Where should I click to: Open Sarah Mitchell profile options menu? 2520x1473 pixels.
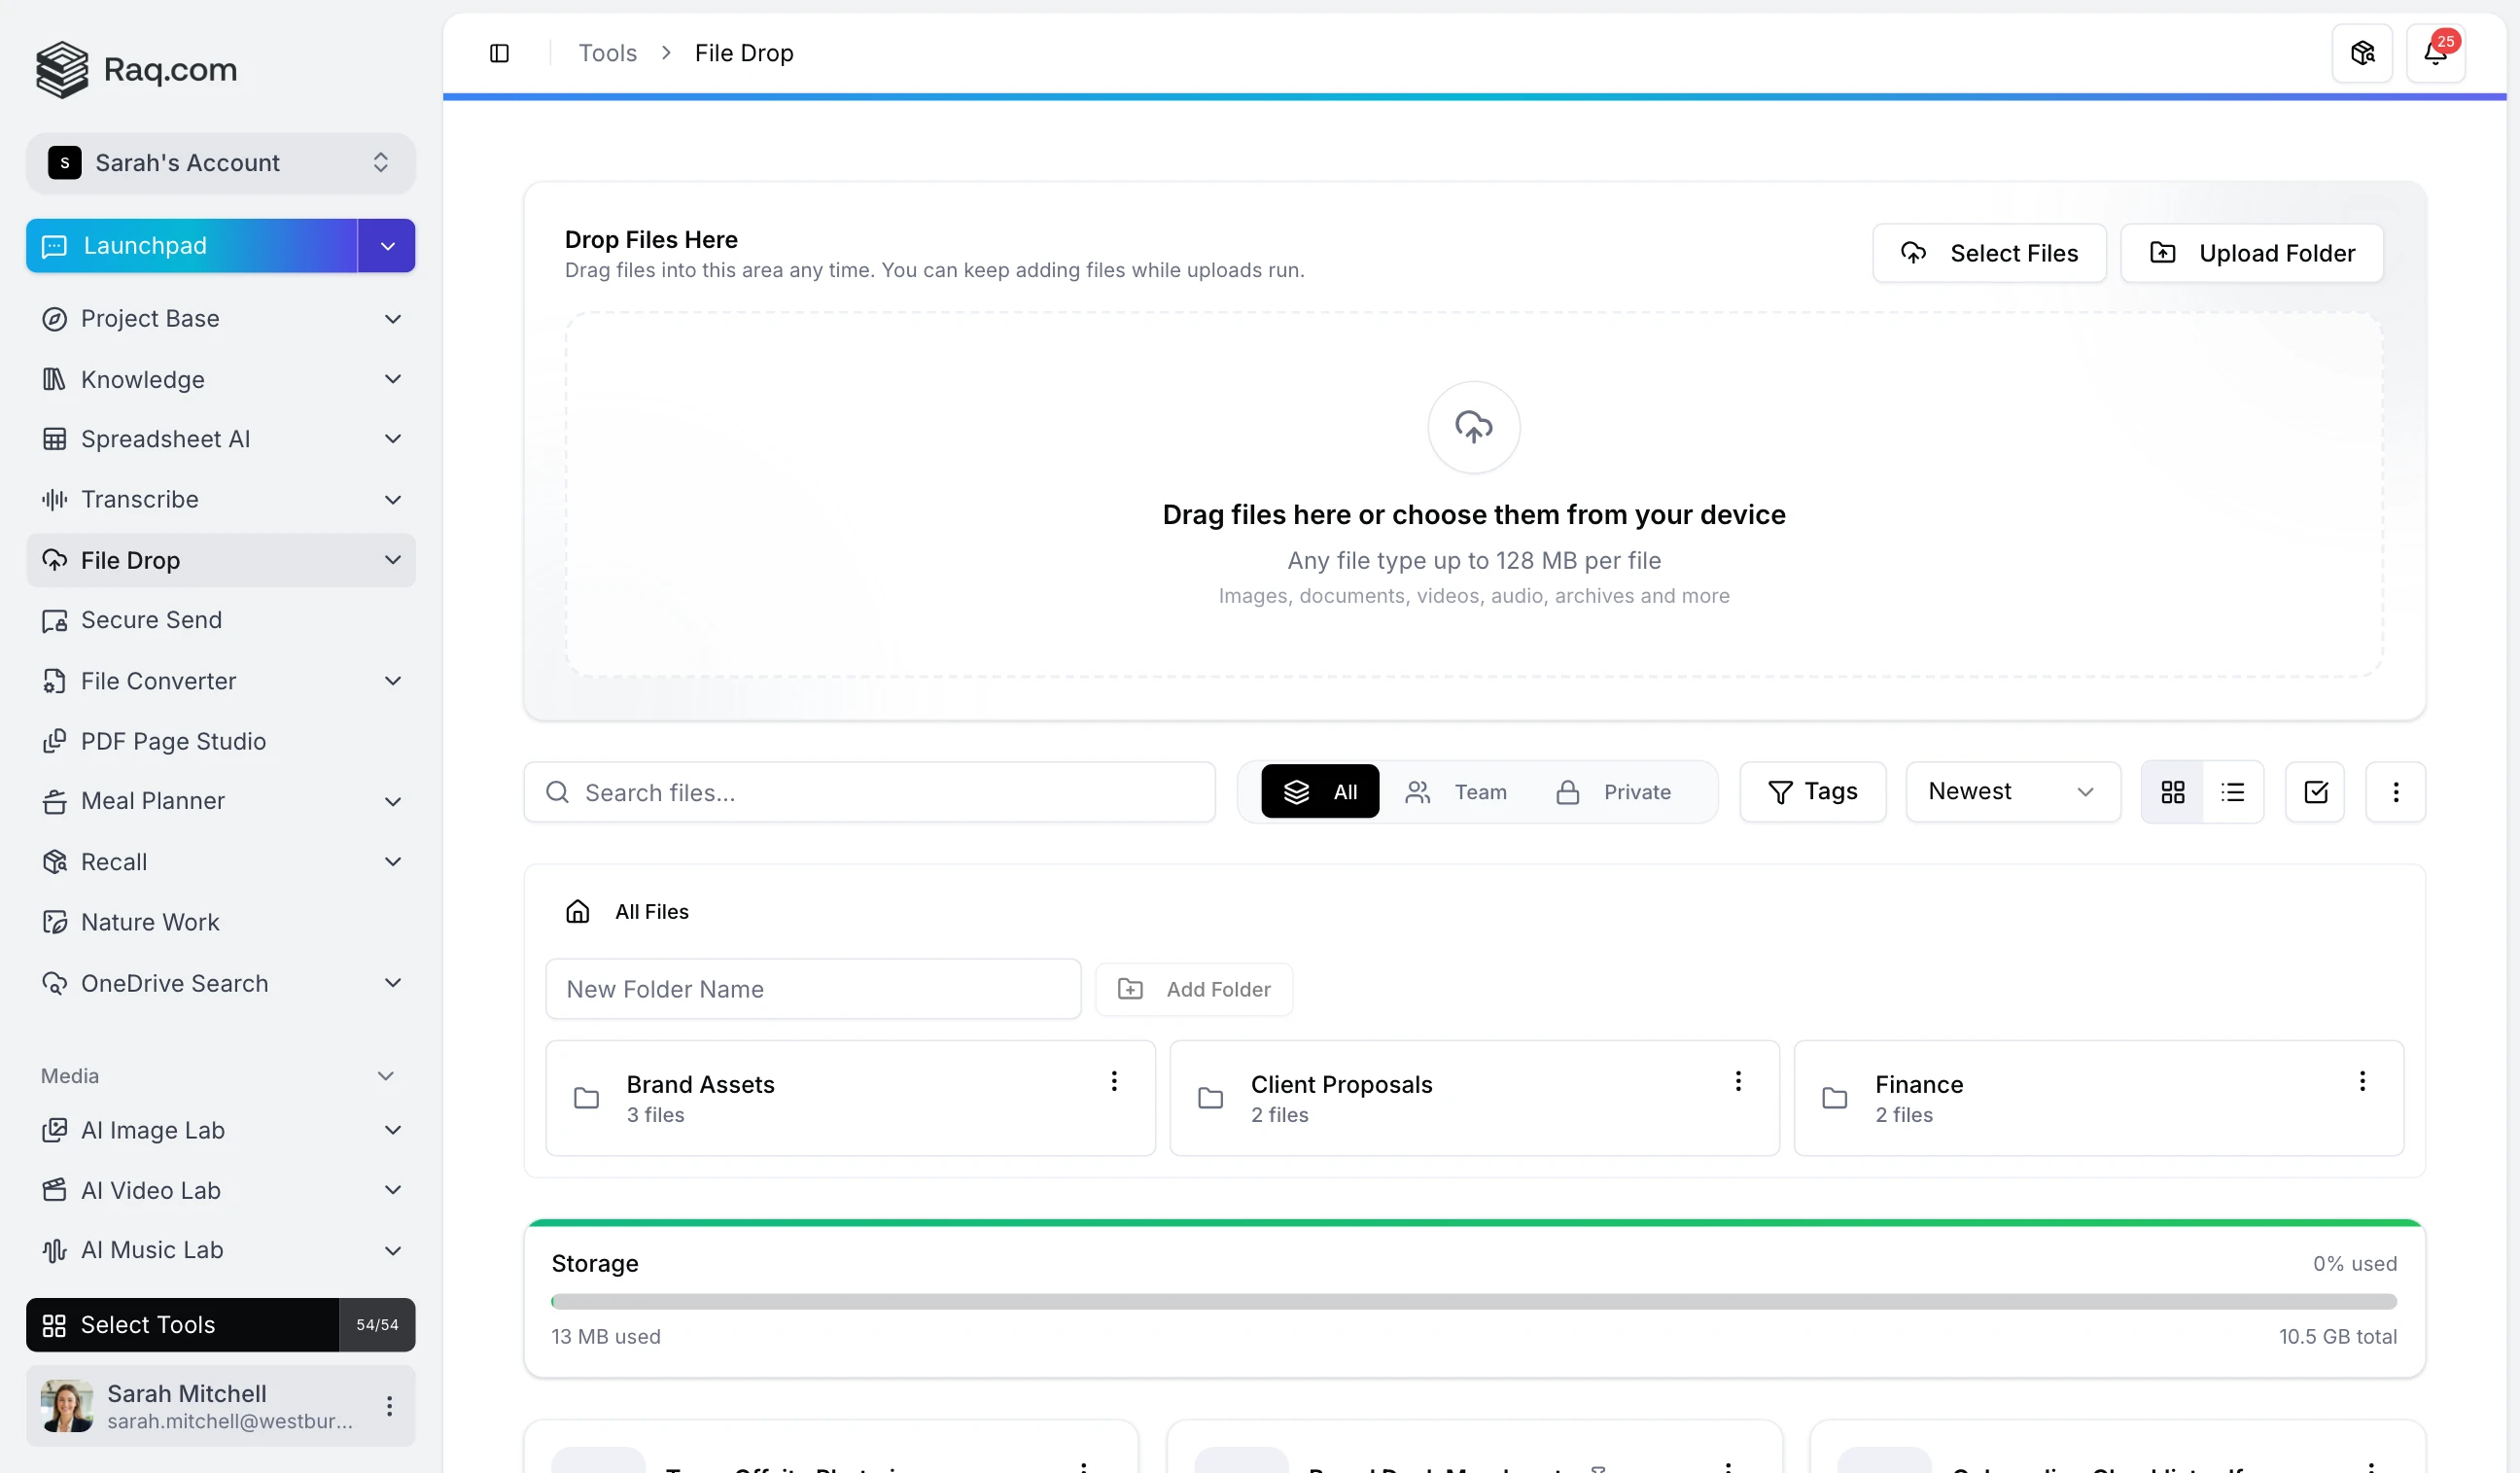coord(389,1406)
